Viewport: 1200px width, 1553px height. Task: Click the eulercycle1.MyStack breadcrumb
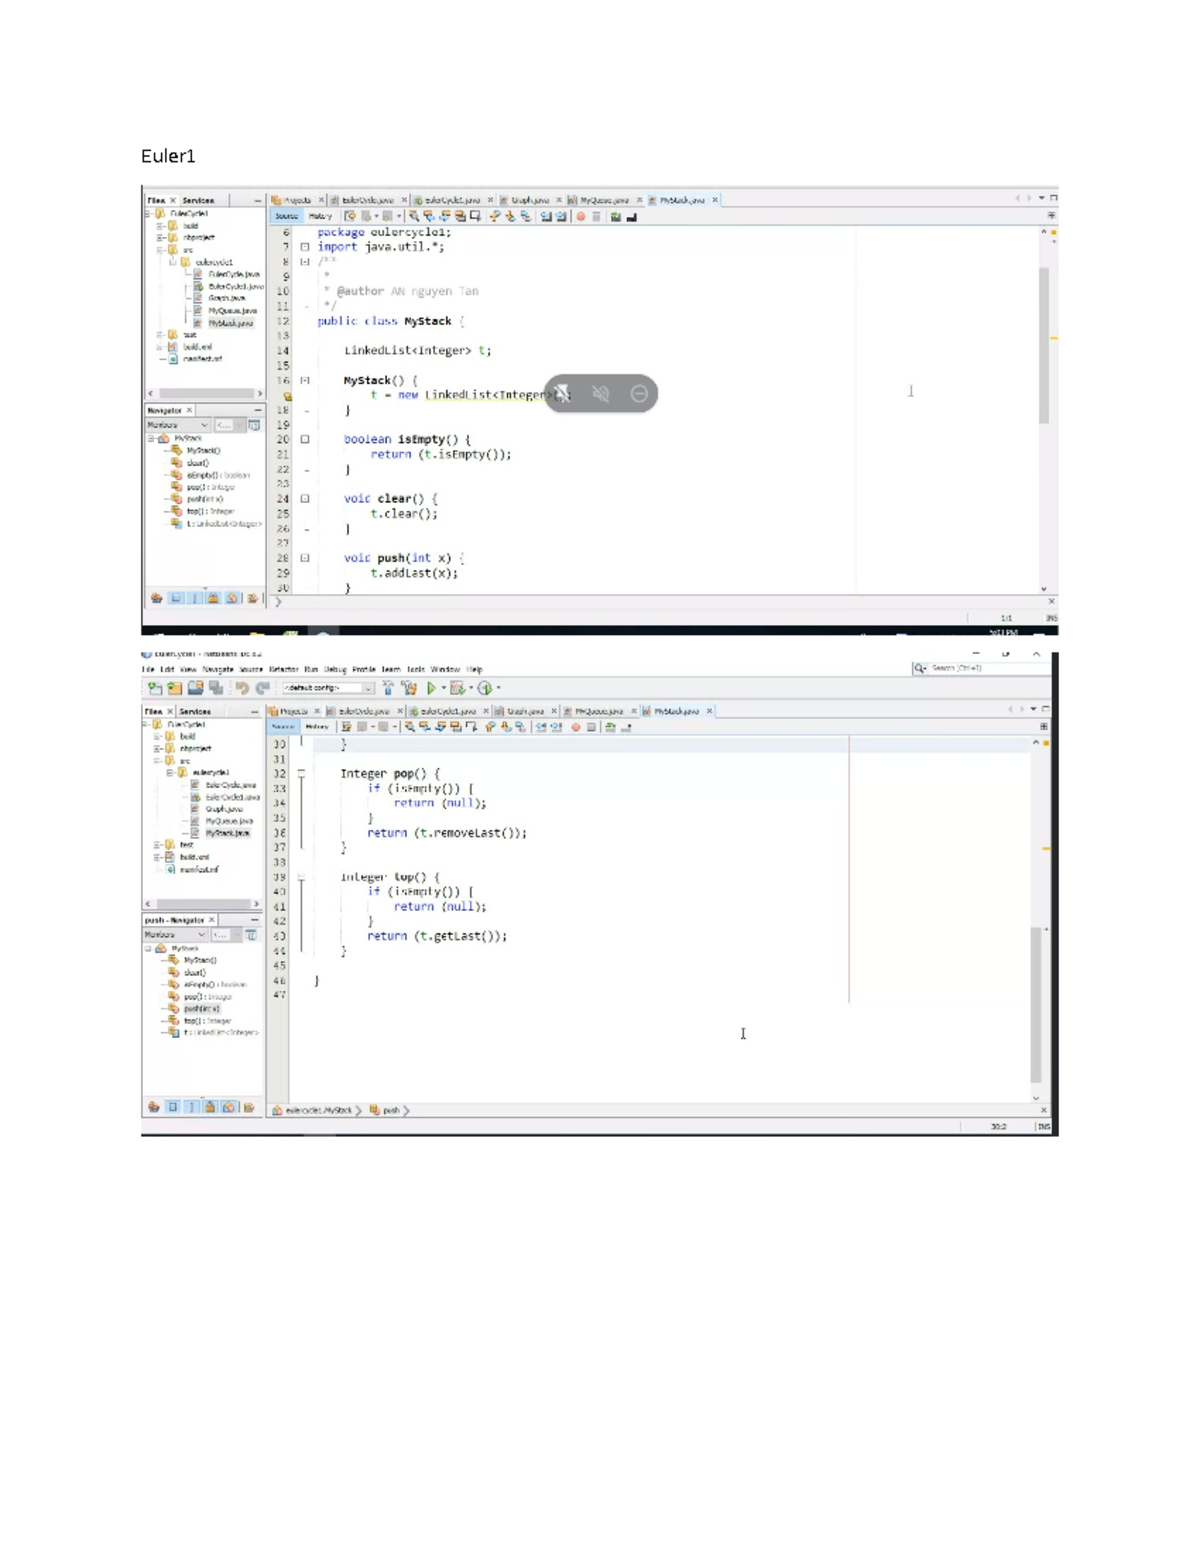click(x=318, y=1110)
